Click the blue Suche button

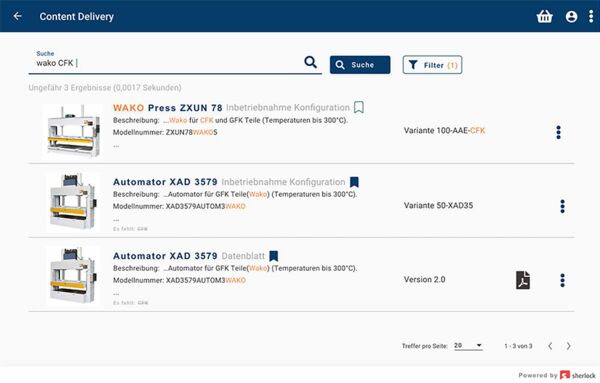pos(360,65)
